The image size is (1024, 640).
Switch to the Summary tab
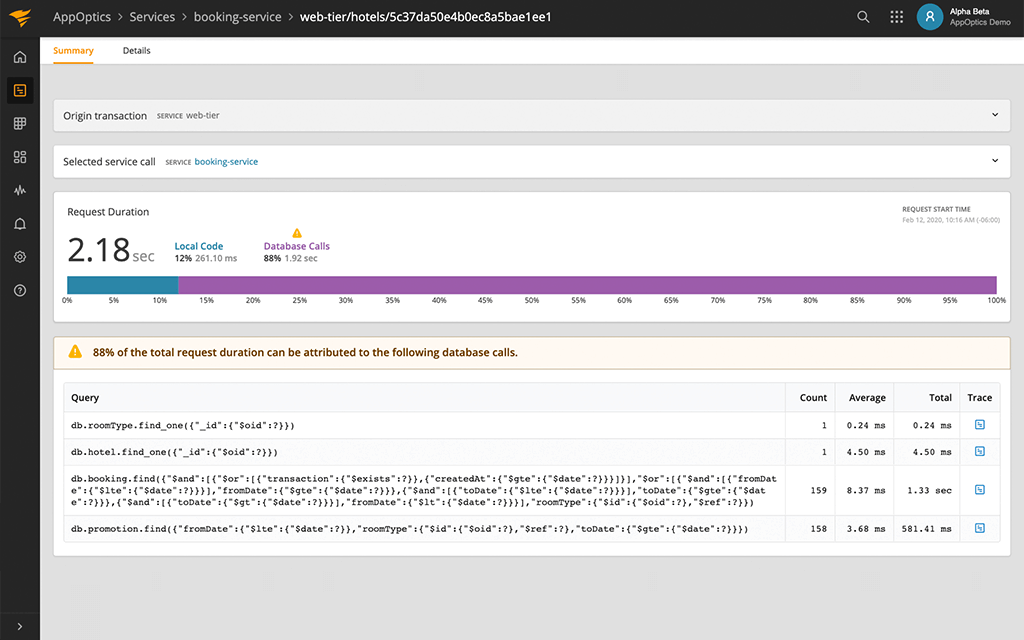73,50
